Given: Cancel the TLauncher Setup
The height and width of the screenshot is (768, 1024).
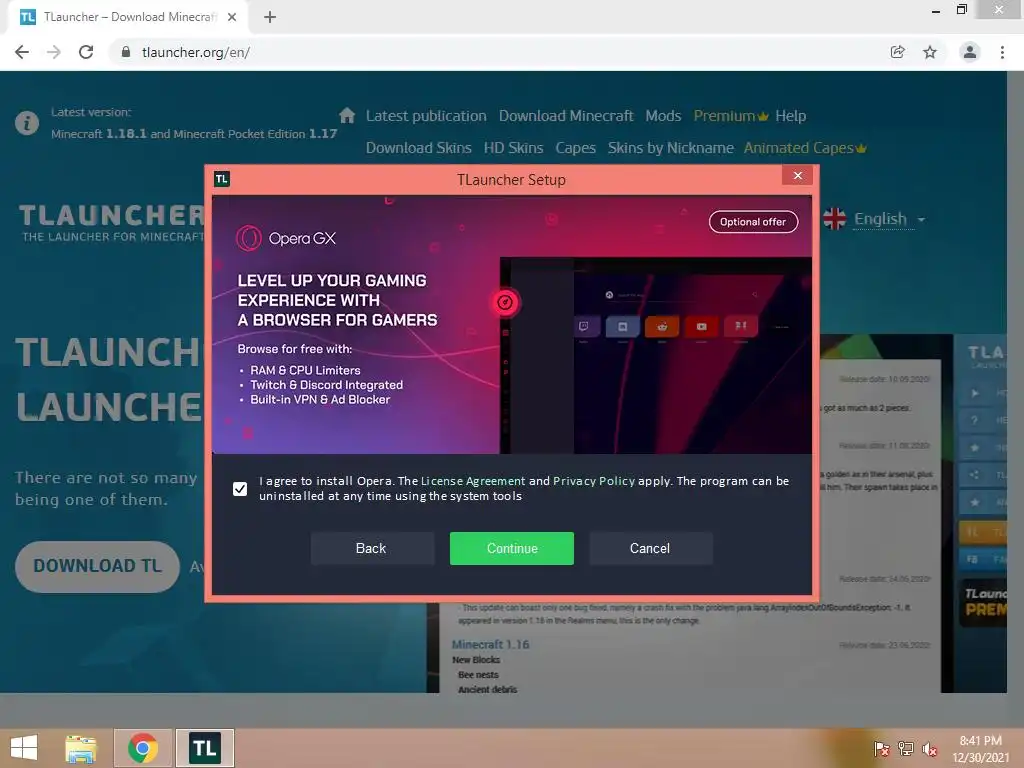Looking at the screenshot, I should [650, 548].
